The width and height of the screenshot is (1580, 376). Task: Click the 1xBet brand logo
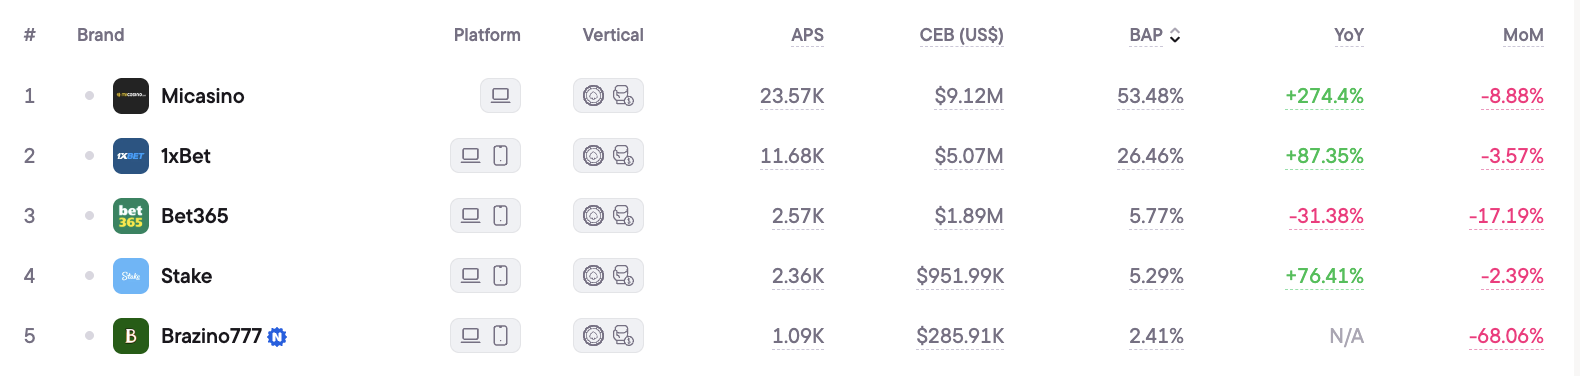(x=131, y=156)
